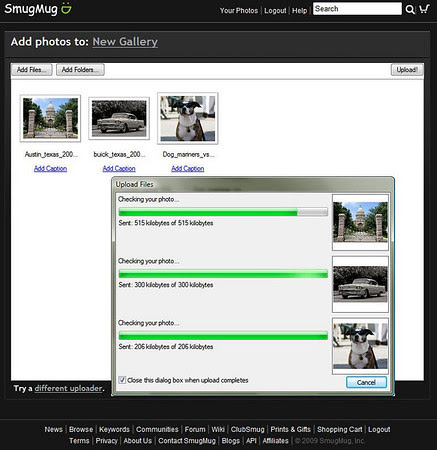Open Blogs in the footer
The height and width of the screenshot is (450, 437).
pos(231,441)
